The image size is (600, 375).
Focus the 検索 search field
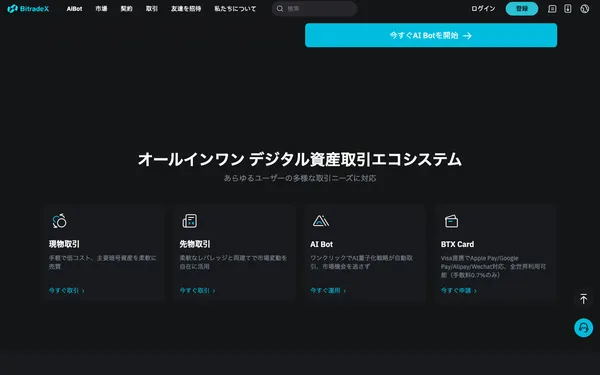315,8
